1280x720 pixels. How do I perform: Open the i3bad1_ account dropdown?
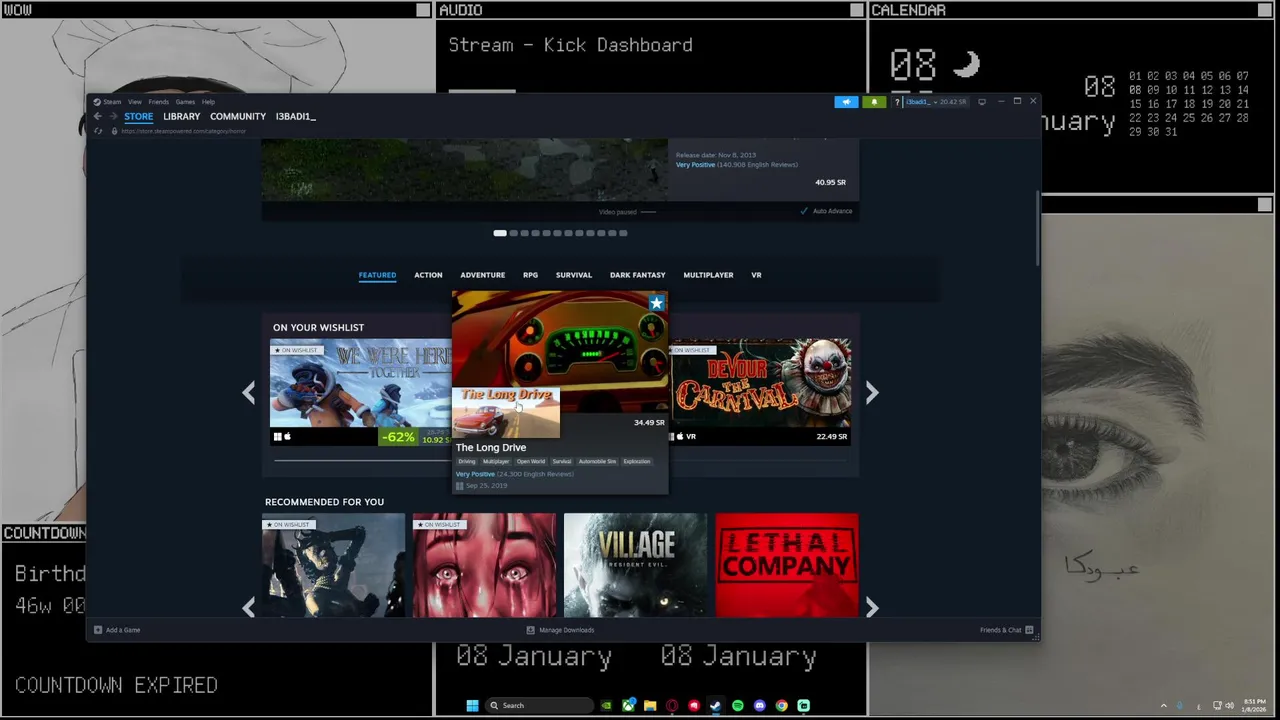[x=936, y=101]
